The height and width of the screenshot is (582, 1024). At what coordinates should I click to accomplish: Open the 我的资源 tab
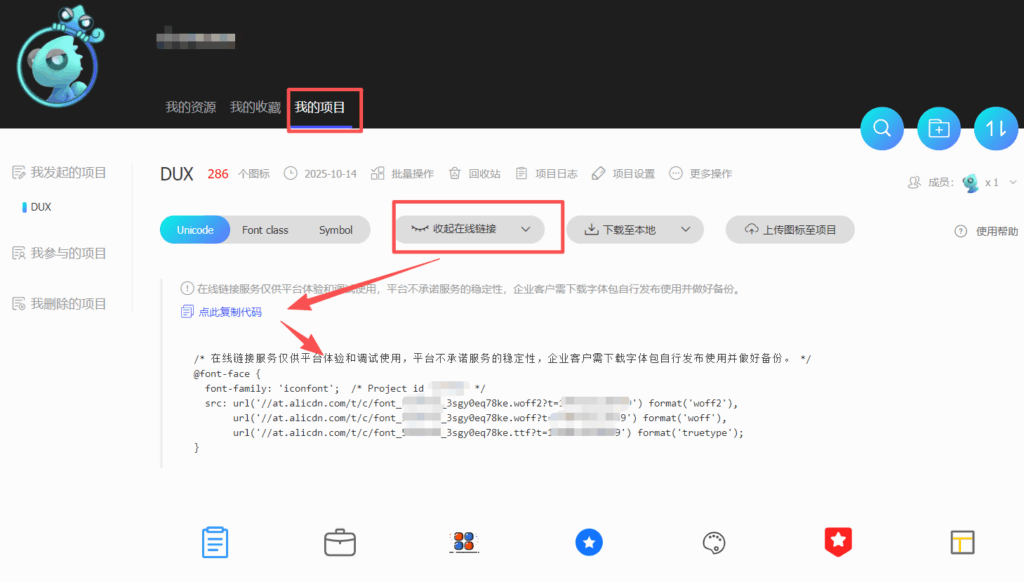pyautogui.click(x=190, y=107)
